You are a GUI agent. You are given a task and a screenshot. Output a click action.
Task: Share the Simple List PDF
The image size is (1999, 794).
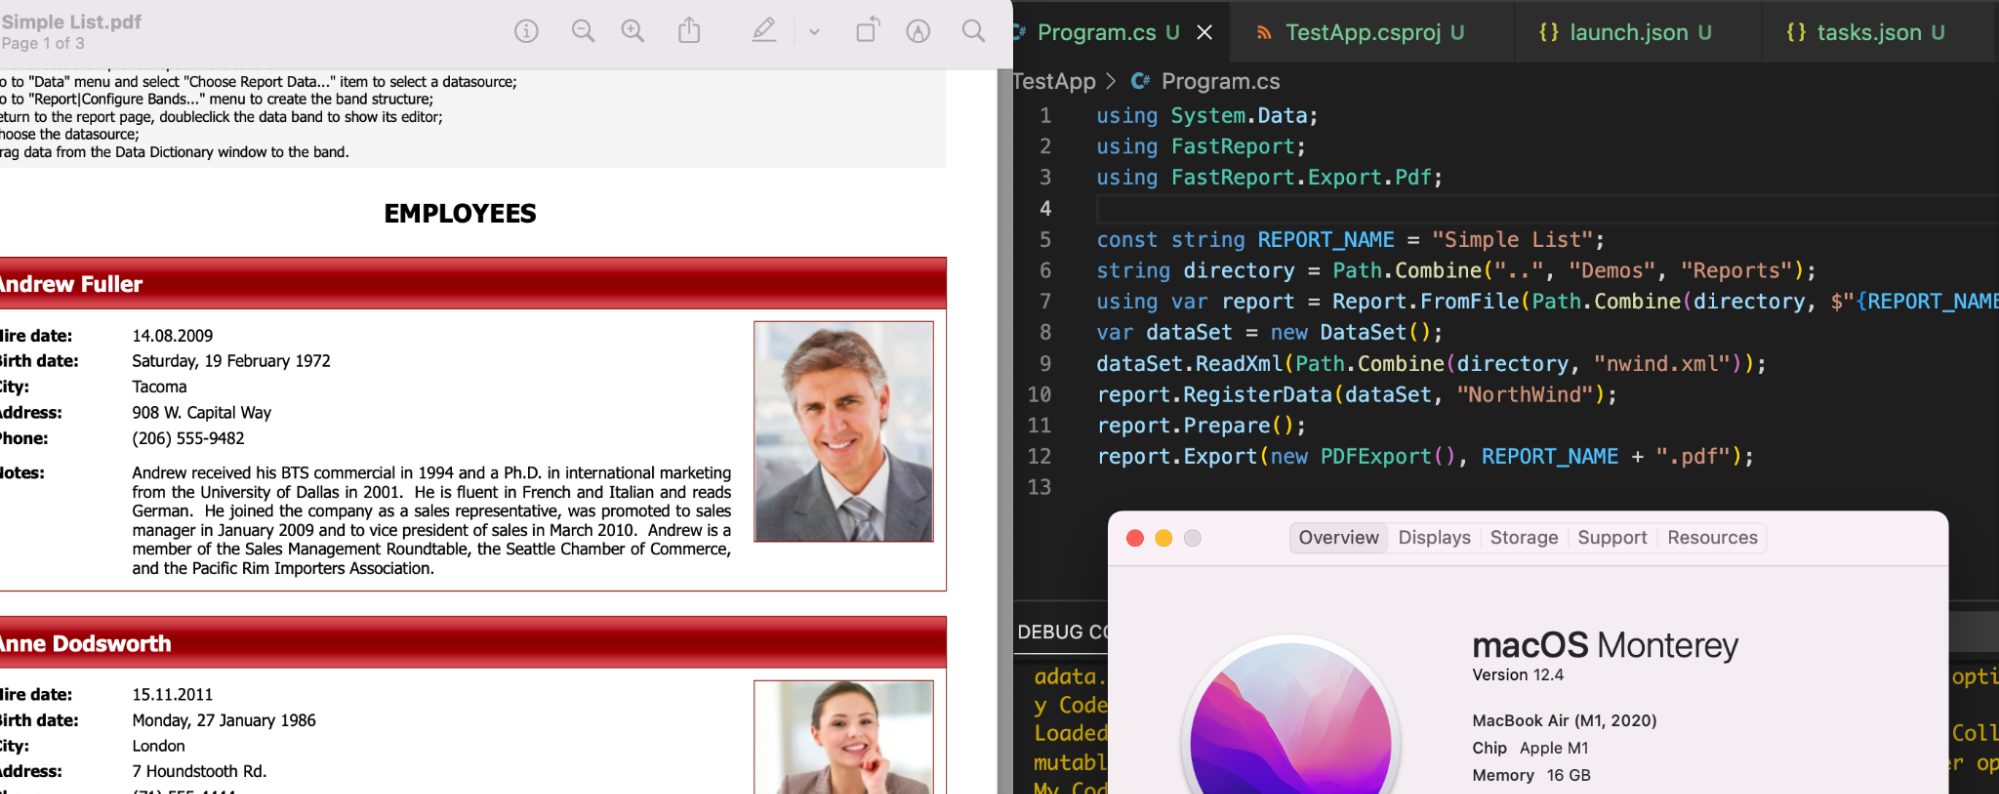[689, 31]
